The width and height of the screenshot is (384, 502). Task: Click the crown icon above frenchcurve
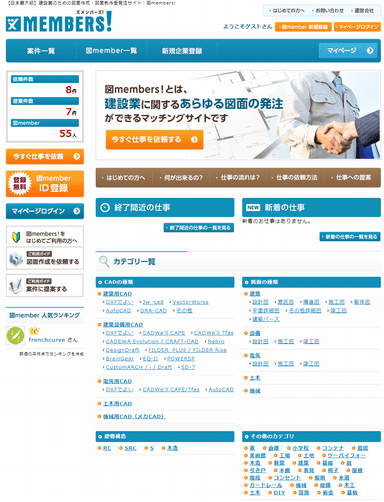click(34, 331)
